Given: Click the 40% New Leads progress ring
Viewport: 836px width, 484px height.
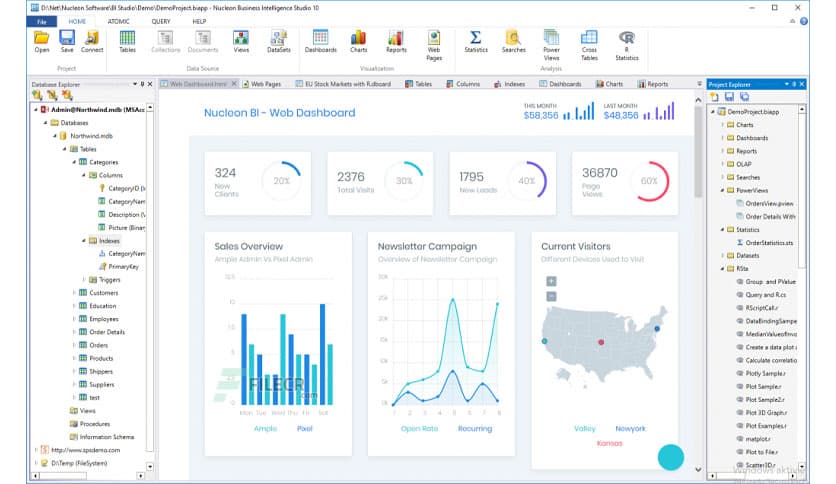Looking at the screenshot, I should pos(527,181).
